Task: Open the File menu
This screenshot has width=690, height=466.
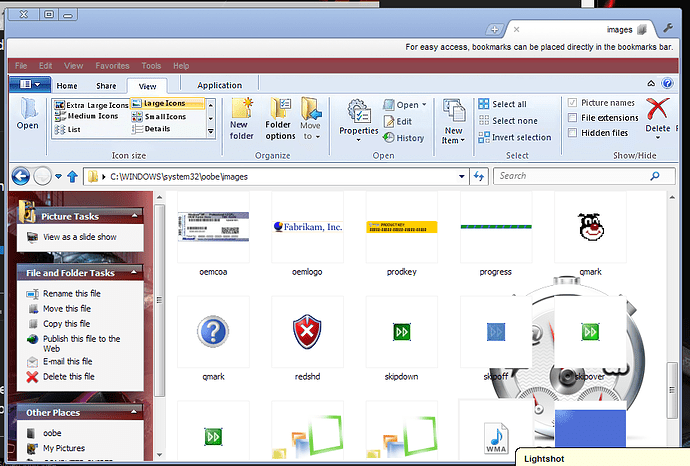Action: (x=21, y=66)
